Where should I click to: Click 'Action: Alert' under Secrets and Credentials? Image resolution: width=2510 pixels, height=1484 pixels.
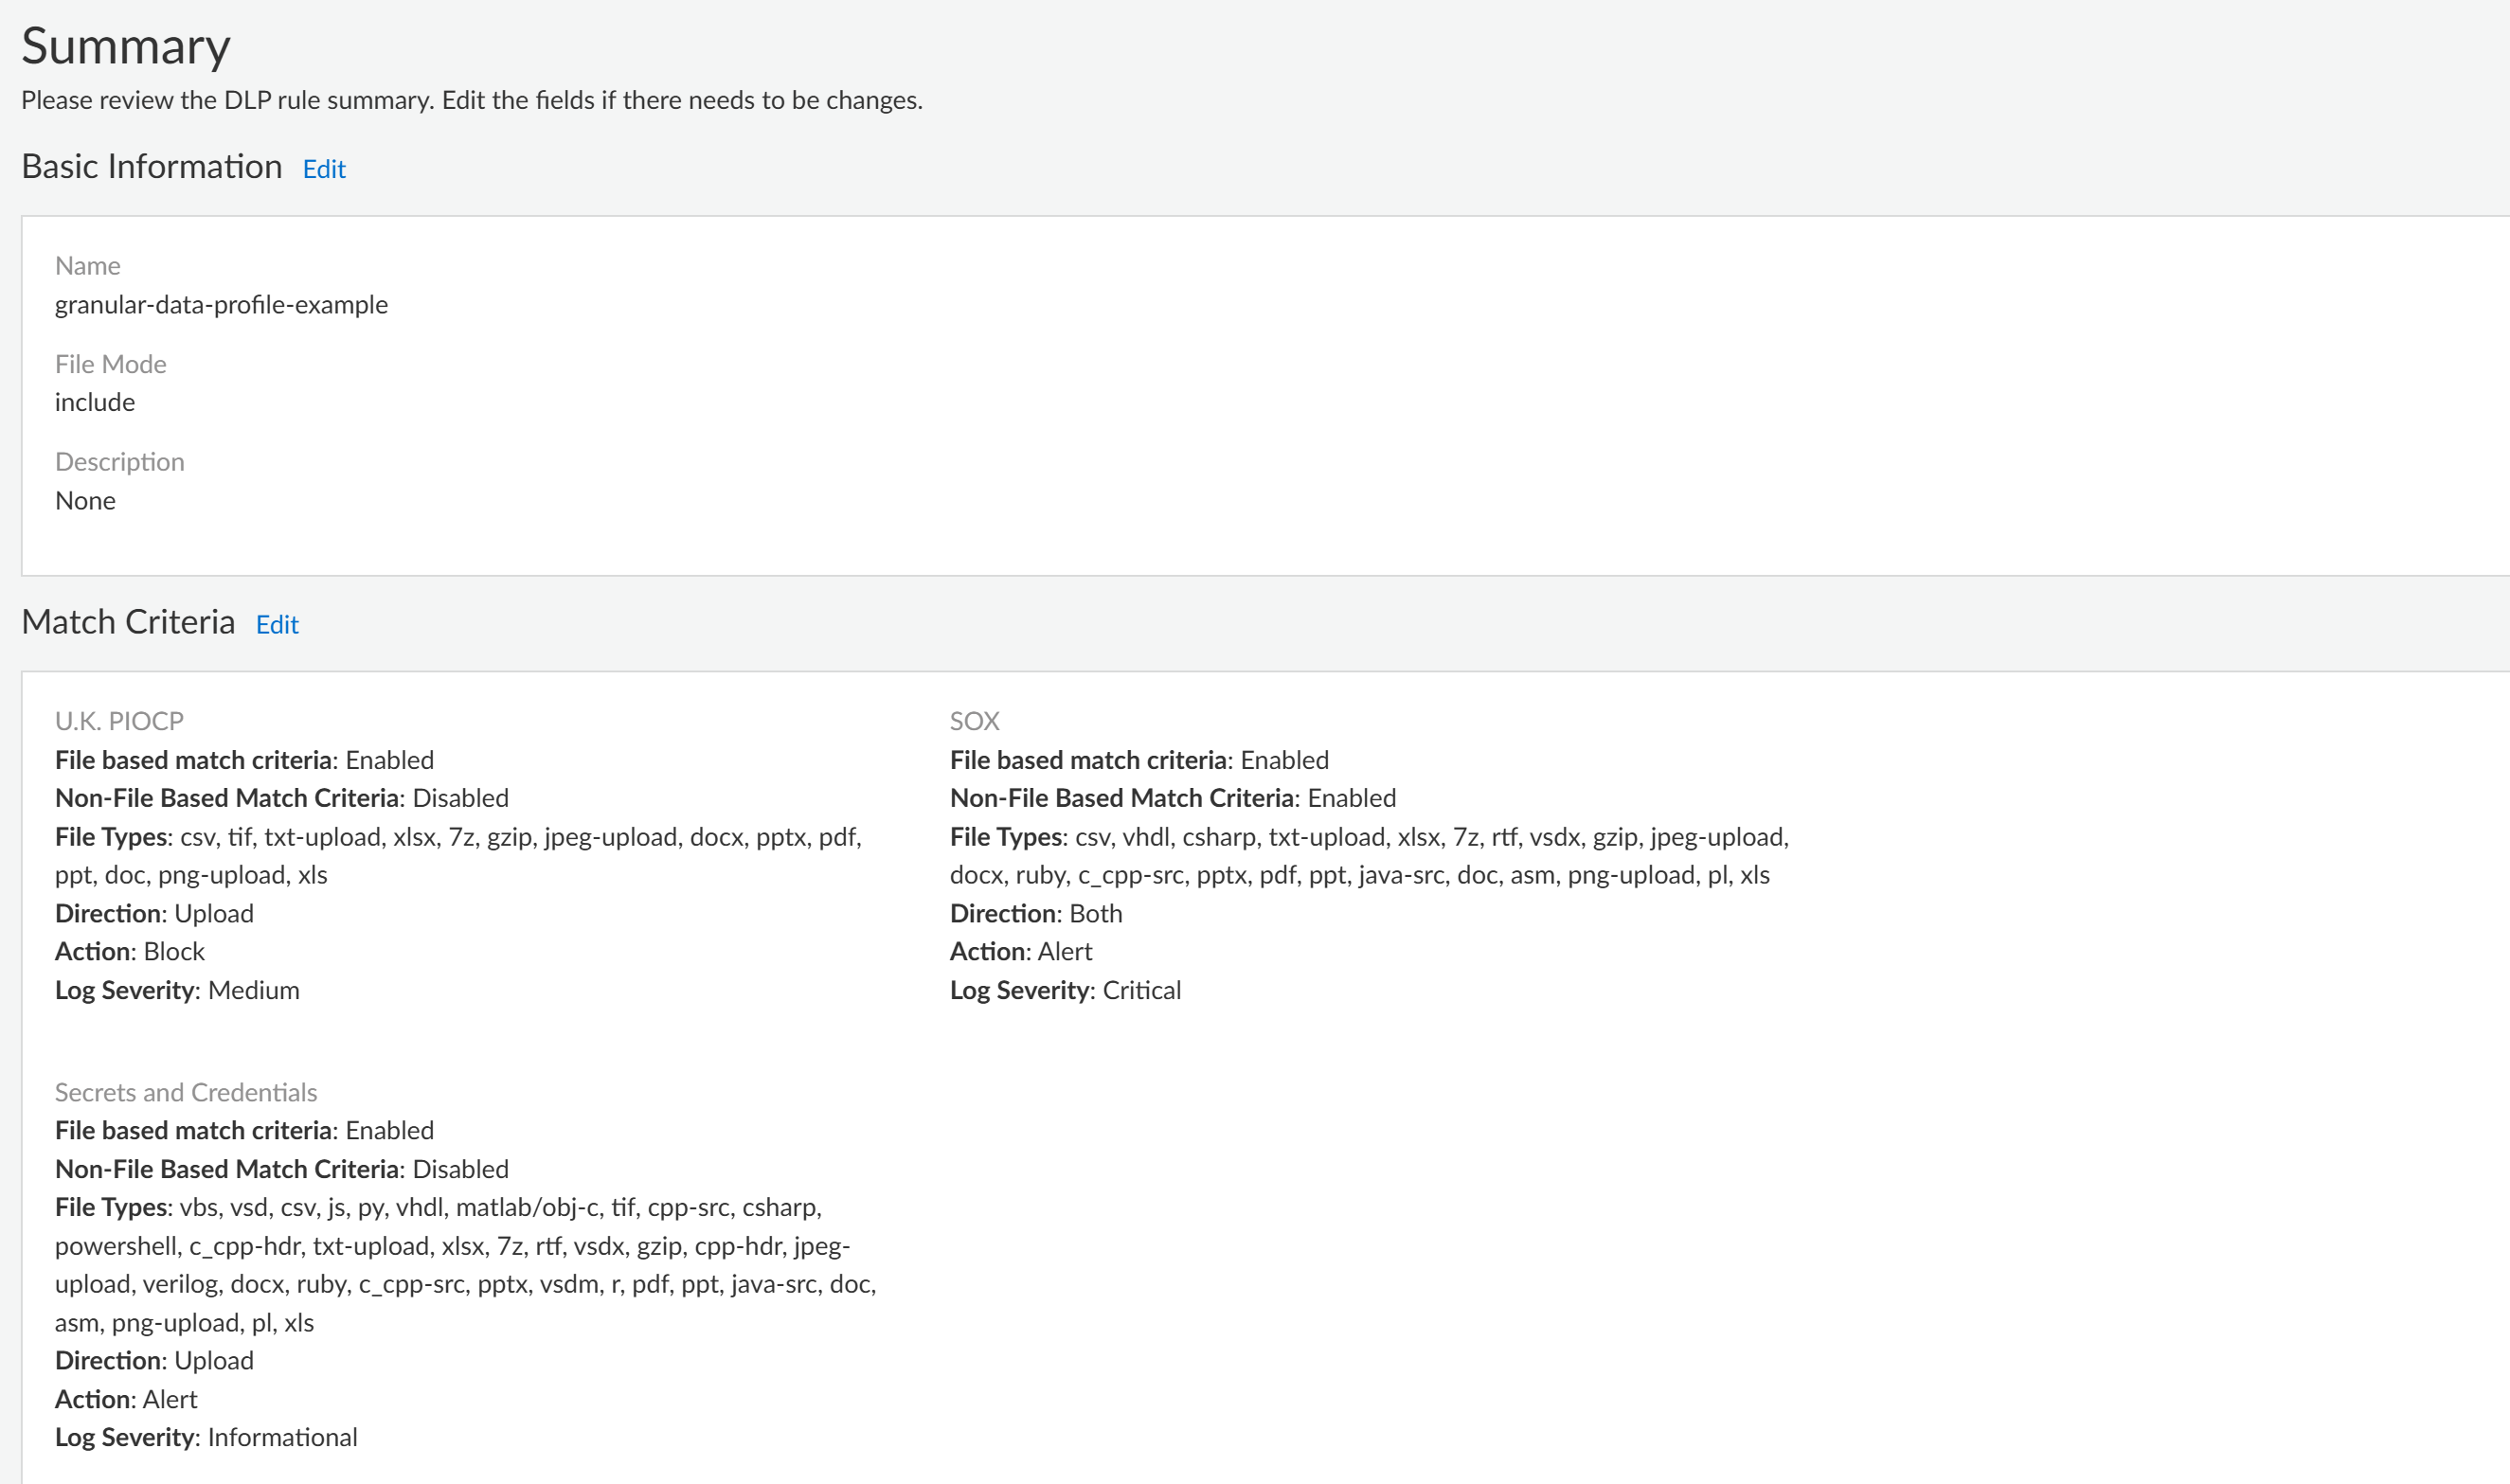click(126, 1399)
